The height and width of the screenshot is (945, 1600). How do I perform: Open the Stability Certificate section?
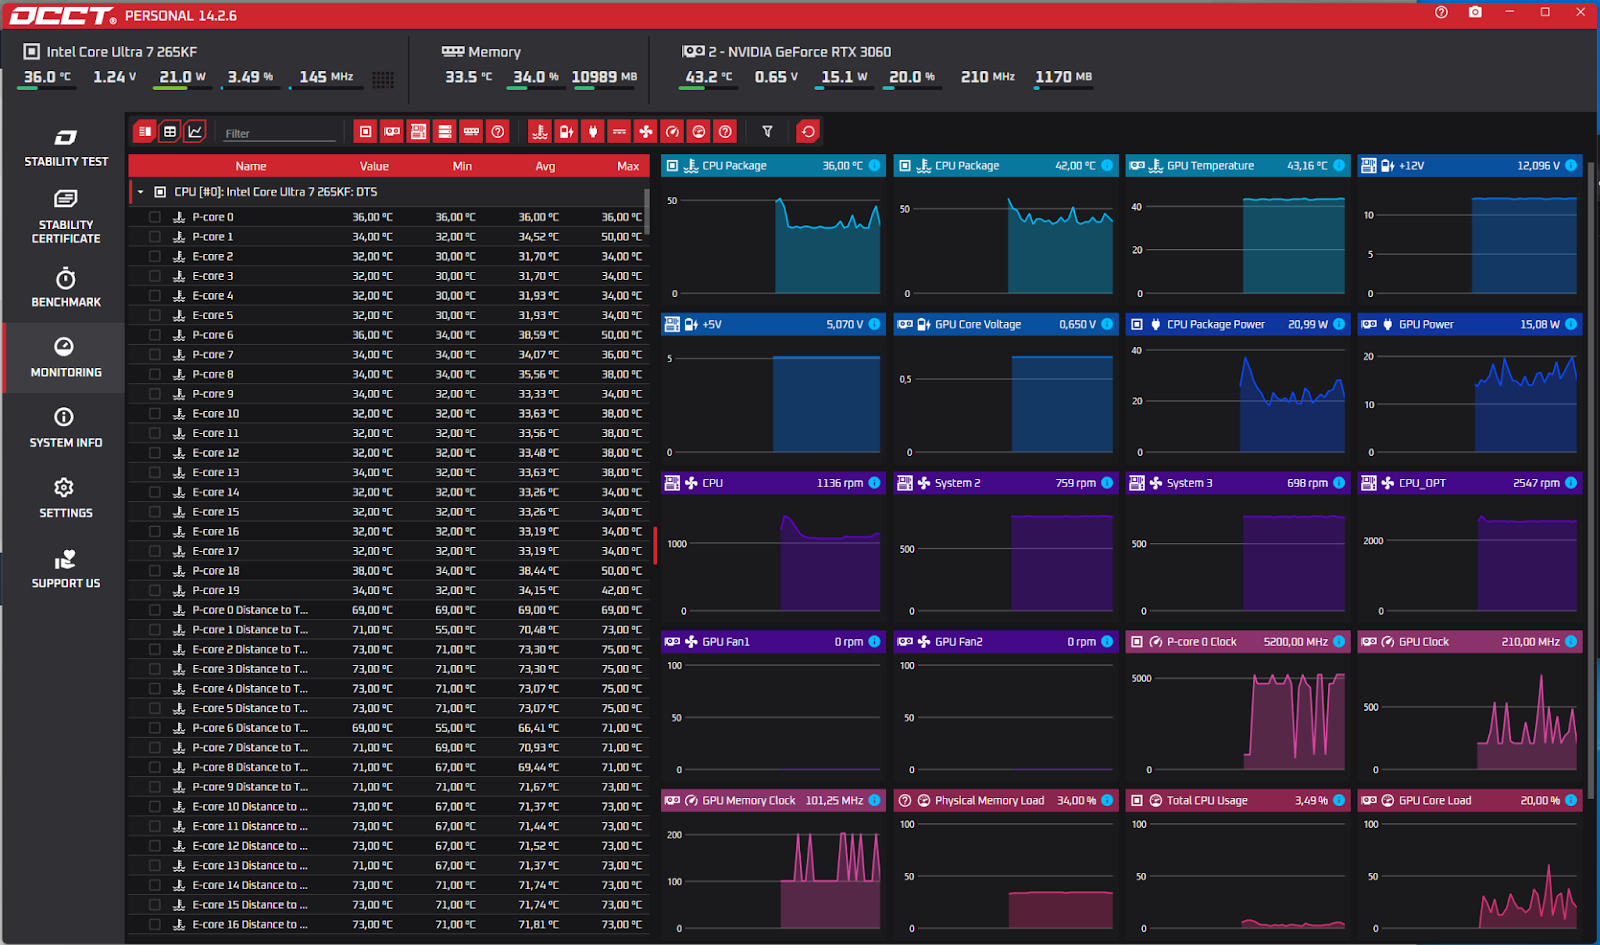pyautogui.click(x=66, y=216)
